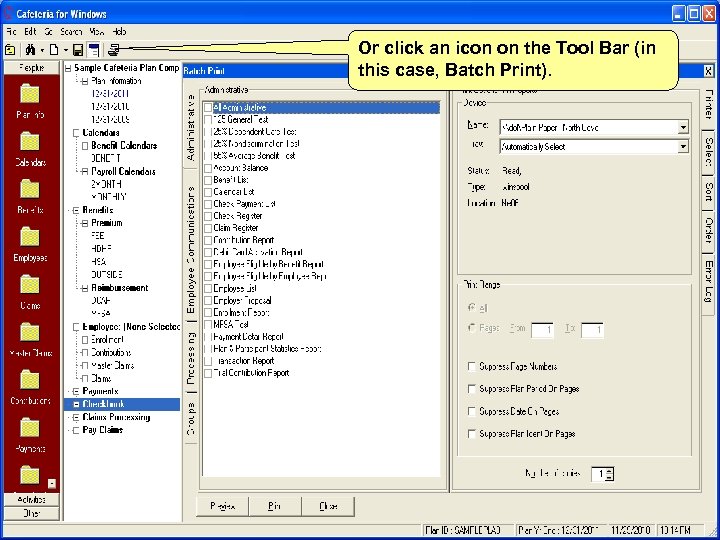Check the Check Register checkbox
Image resolution: width=720 pixels, height=540 pixels.
(208, 216)
